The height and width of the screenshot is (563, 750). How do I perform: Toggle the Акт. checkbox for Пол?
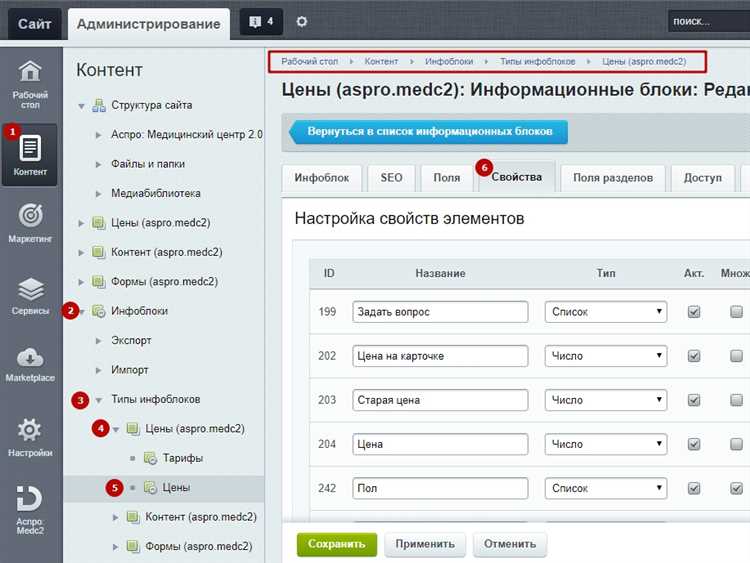coord(694,488)
